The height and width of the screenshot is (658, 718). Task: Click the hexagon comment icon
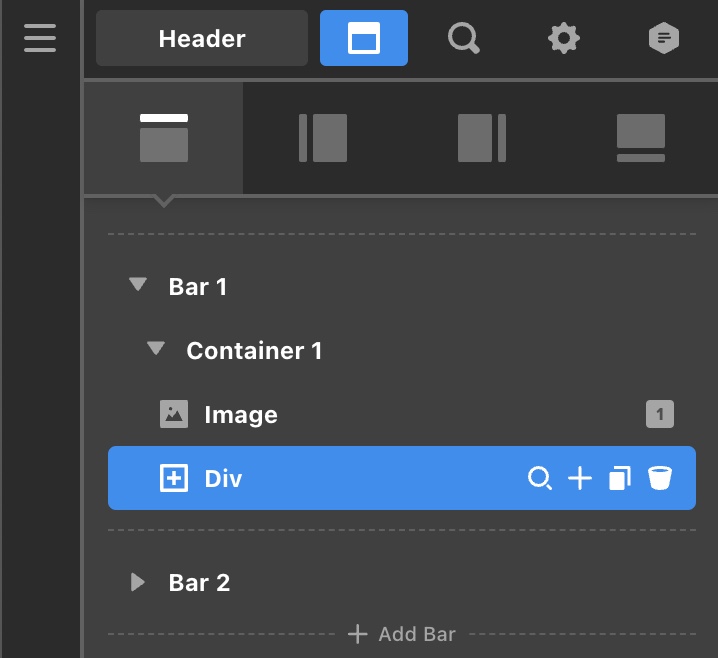click(664, 38)
